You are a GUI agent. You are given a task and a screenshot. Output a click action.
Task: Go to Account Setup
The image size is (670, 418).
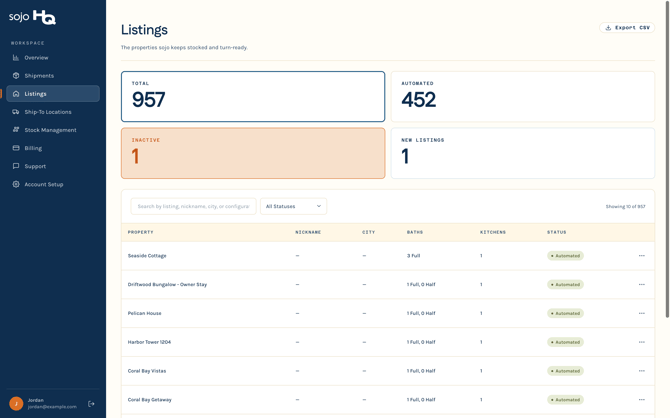[x=53, y=184]
